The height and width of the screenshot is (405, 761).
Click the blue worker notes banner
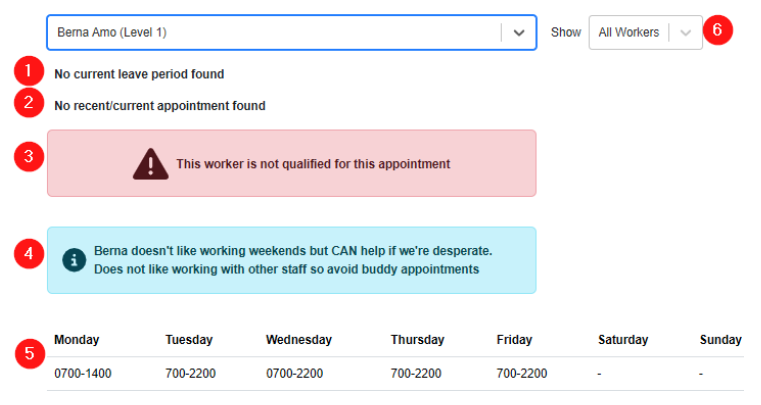click(290, 260)
